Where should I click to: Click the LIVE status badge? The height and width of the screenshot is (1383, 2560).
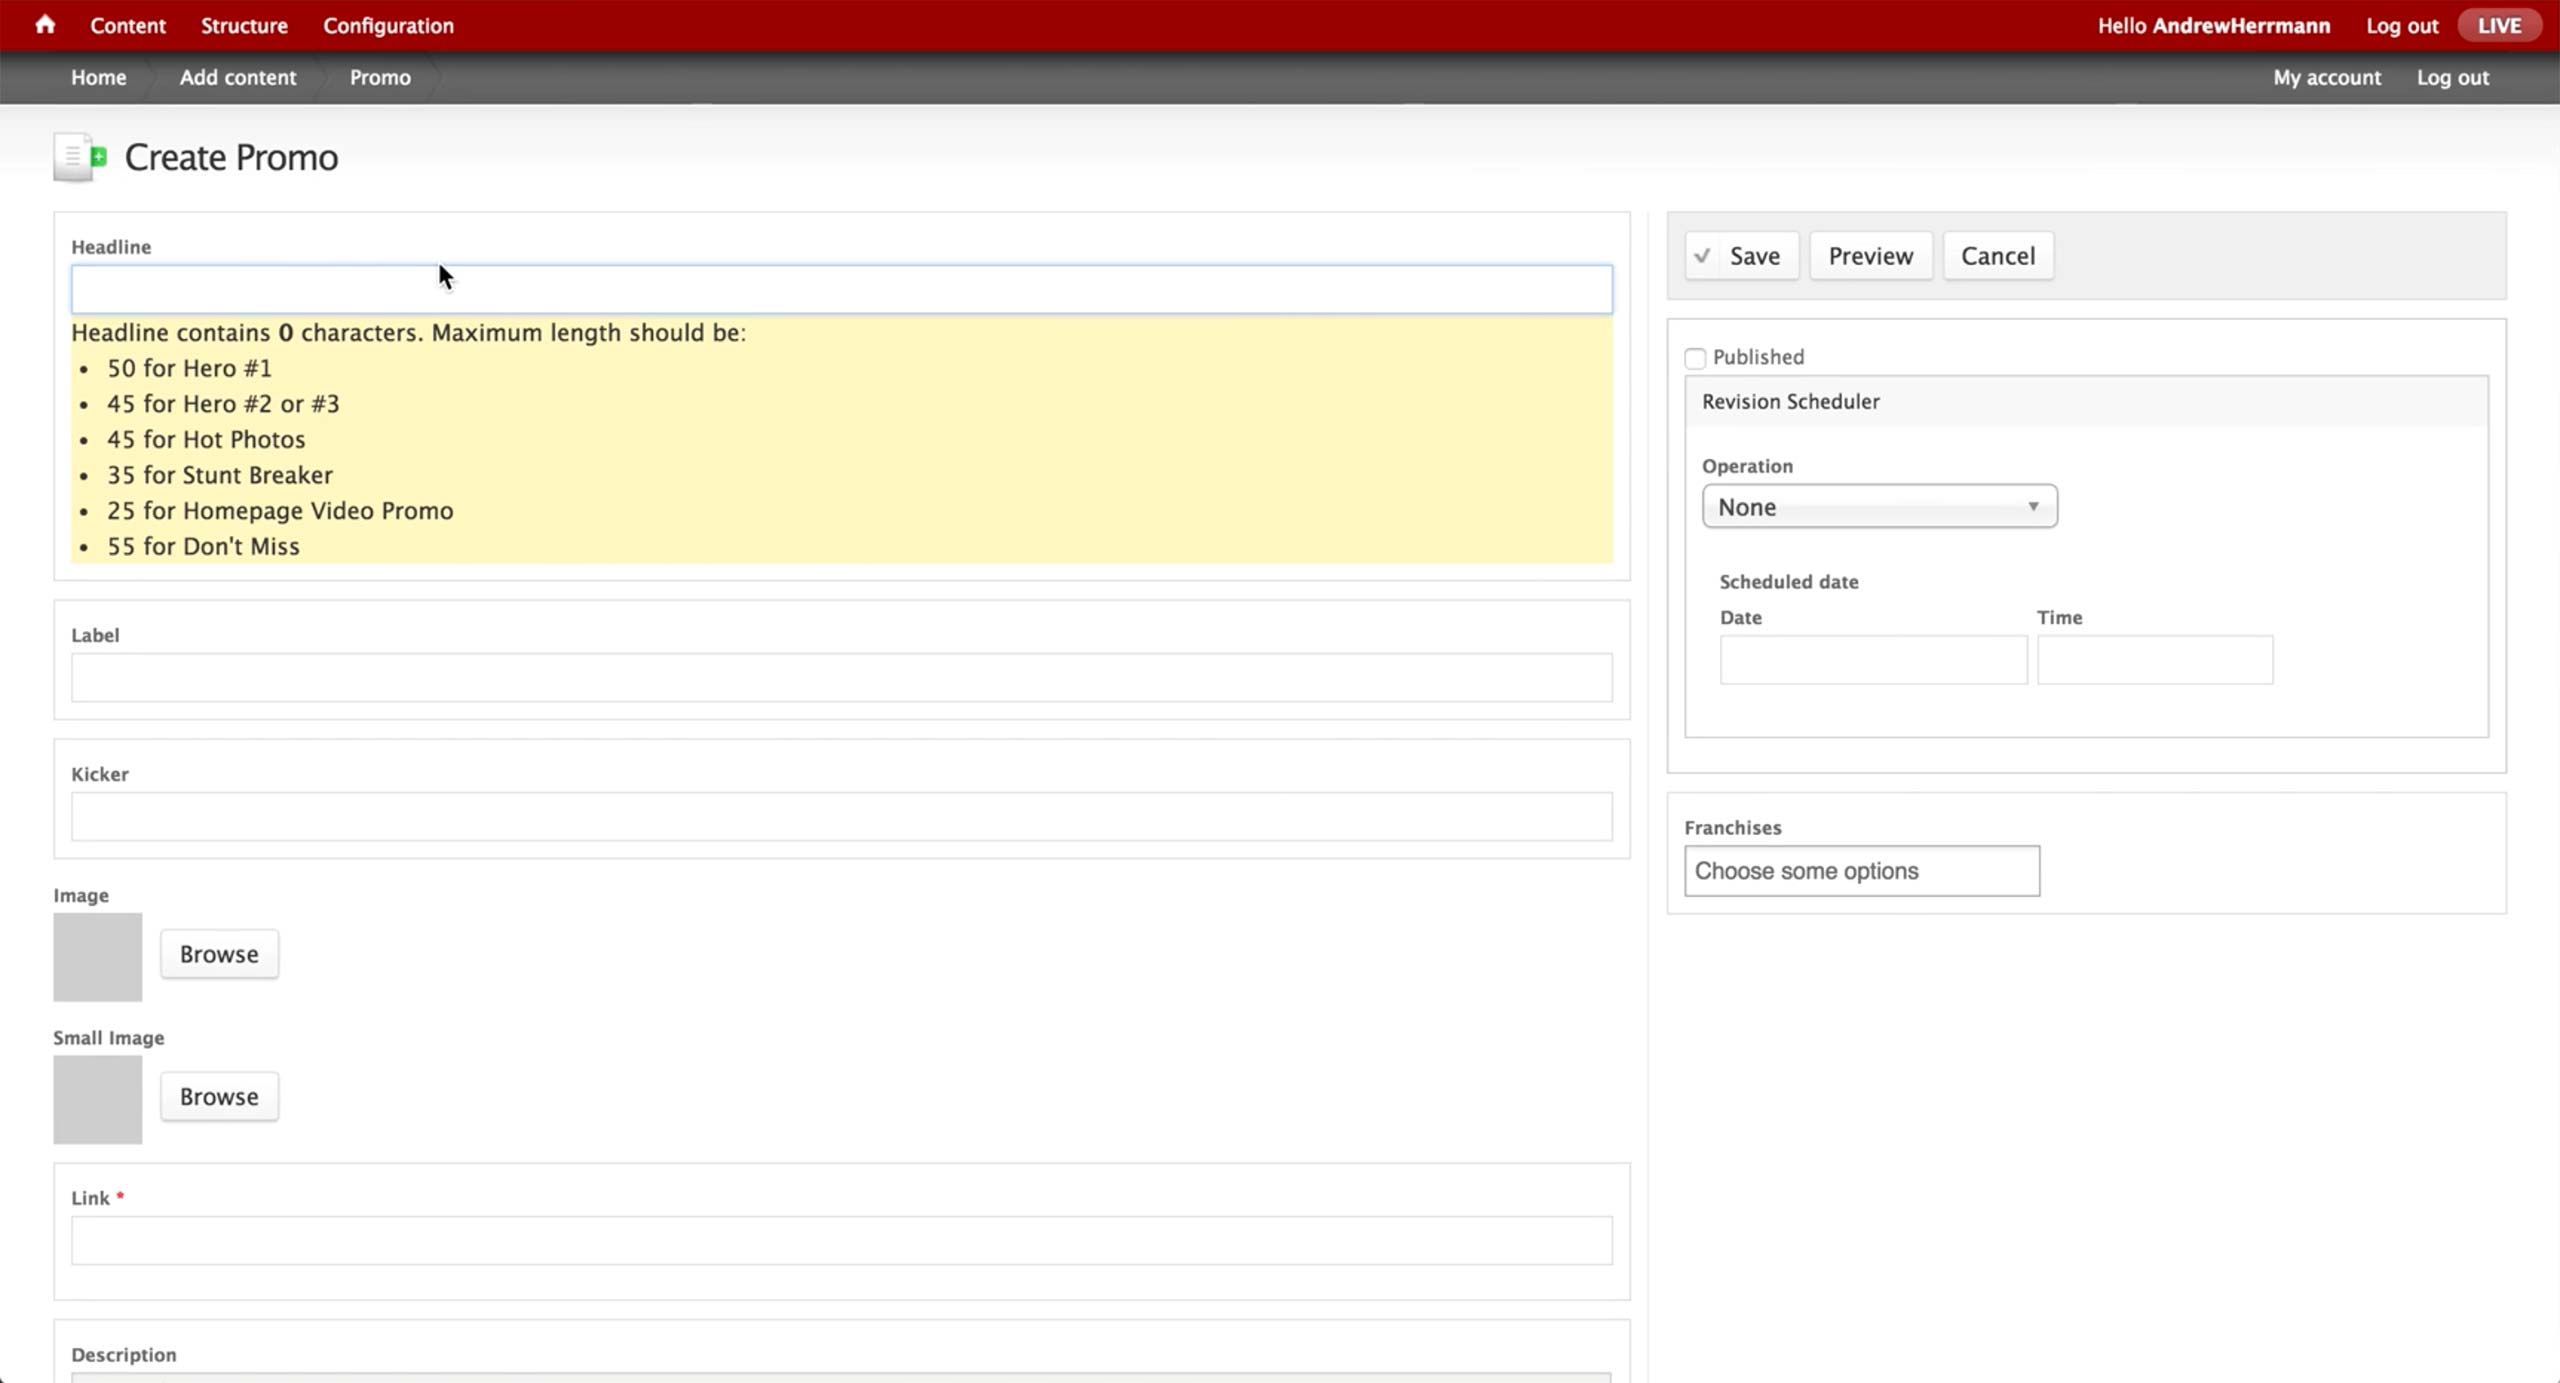(x=2498, y=26)
